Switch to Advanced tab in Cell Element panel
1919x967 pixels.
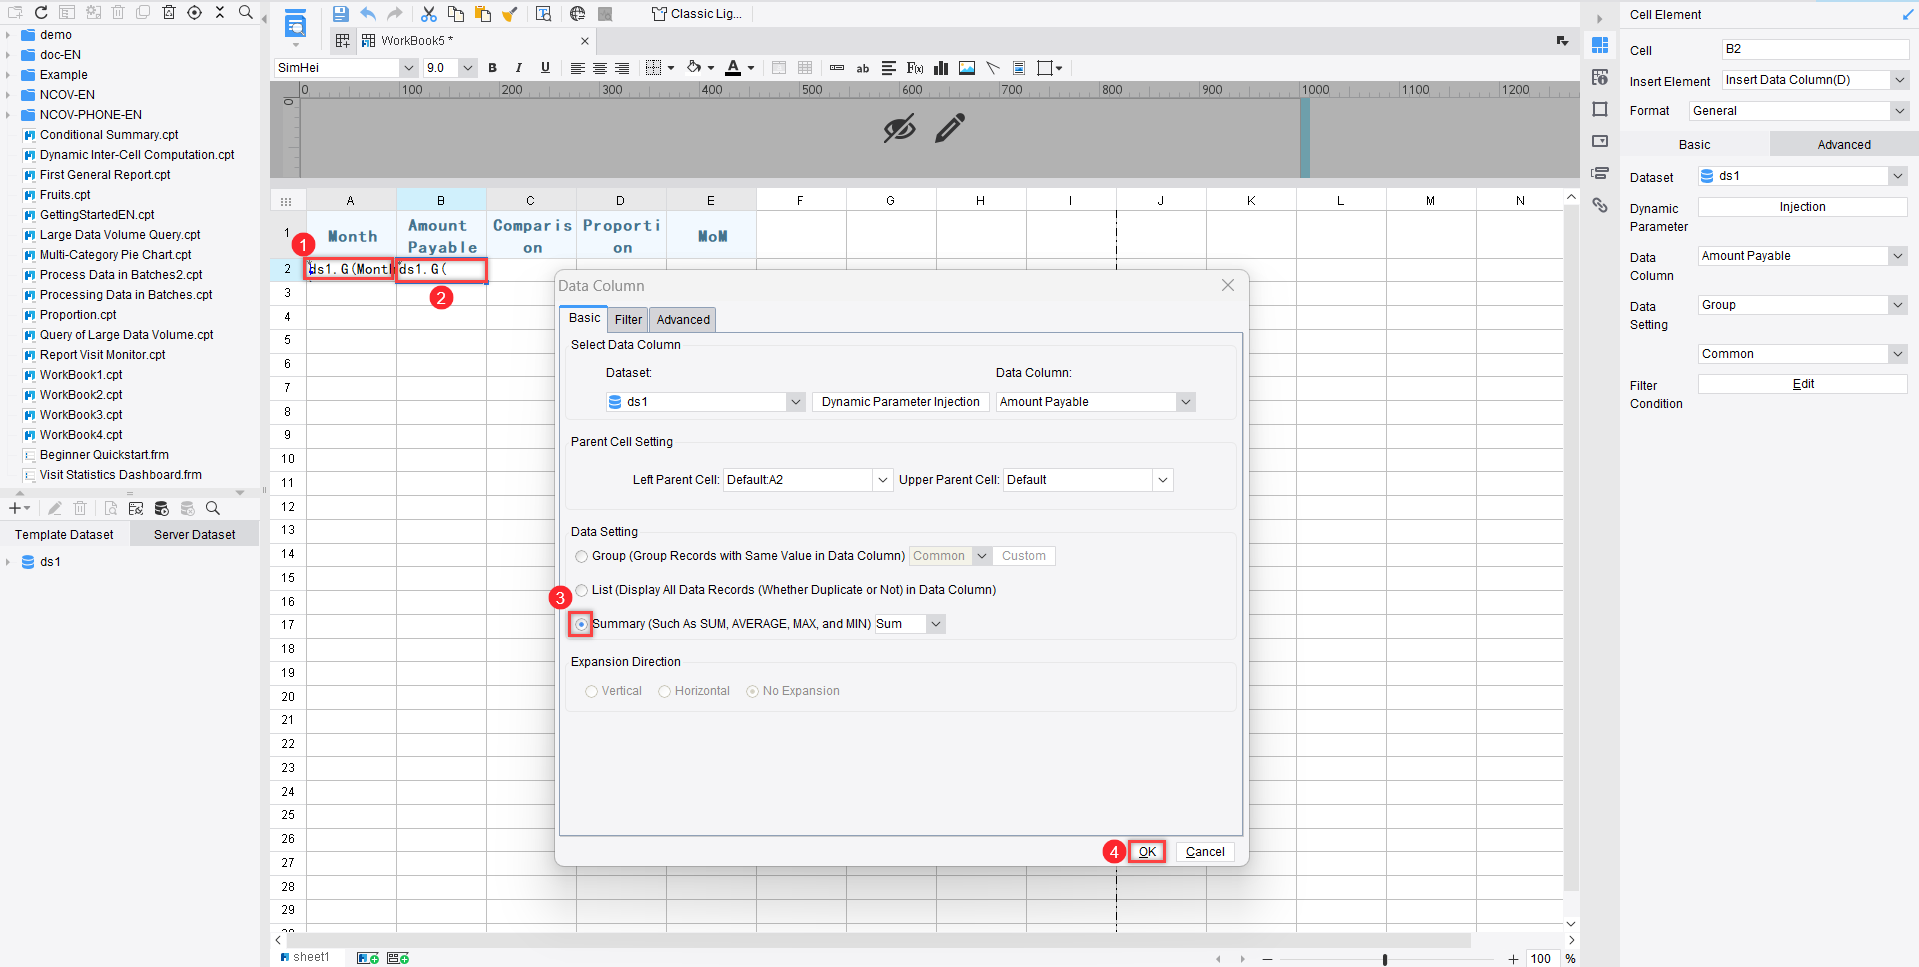[x=1844, y=145]
